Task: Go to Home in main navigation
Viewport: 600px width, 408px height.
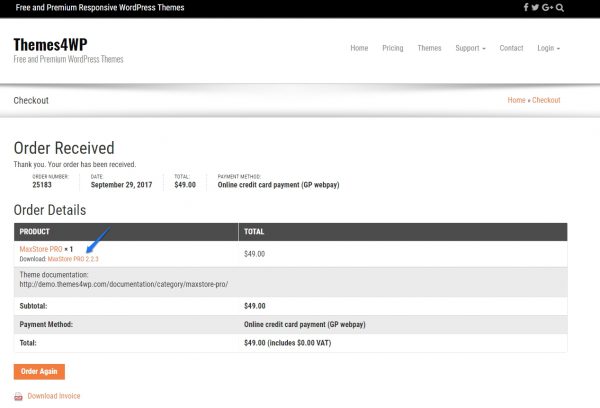Action: [359, 48]
